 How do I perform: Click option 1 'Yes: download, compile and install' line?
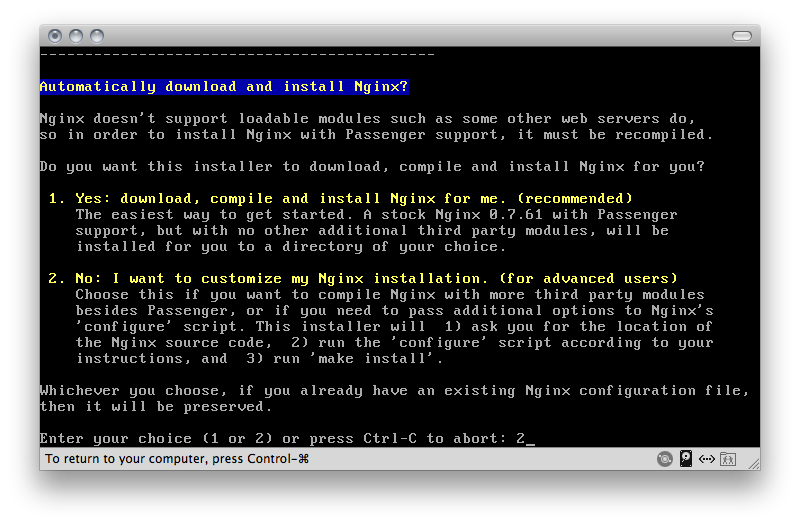[x=340, y=198]
